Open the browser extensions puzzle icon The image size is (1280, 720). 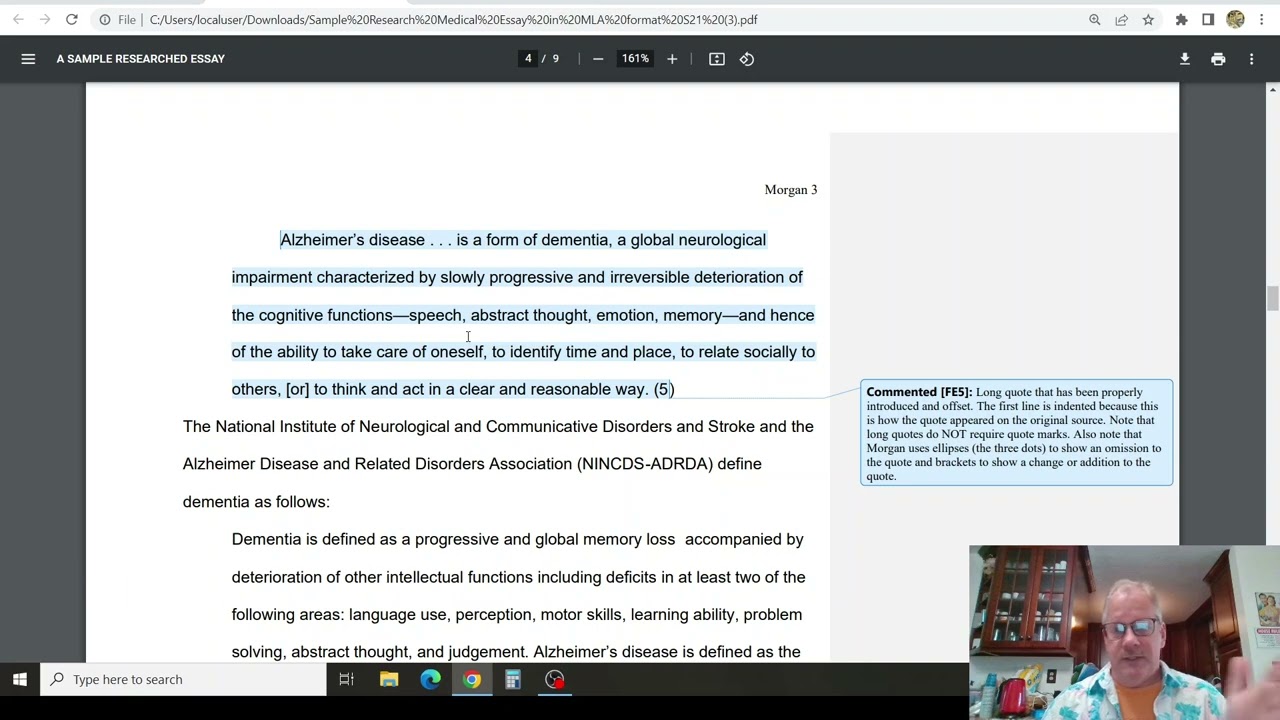click(x=1181, y=19)
